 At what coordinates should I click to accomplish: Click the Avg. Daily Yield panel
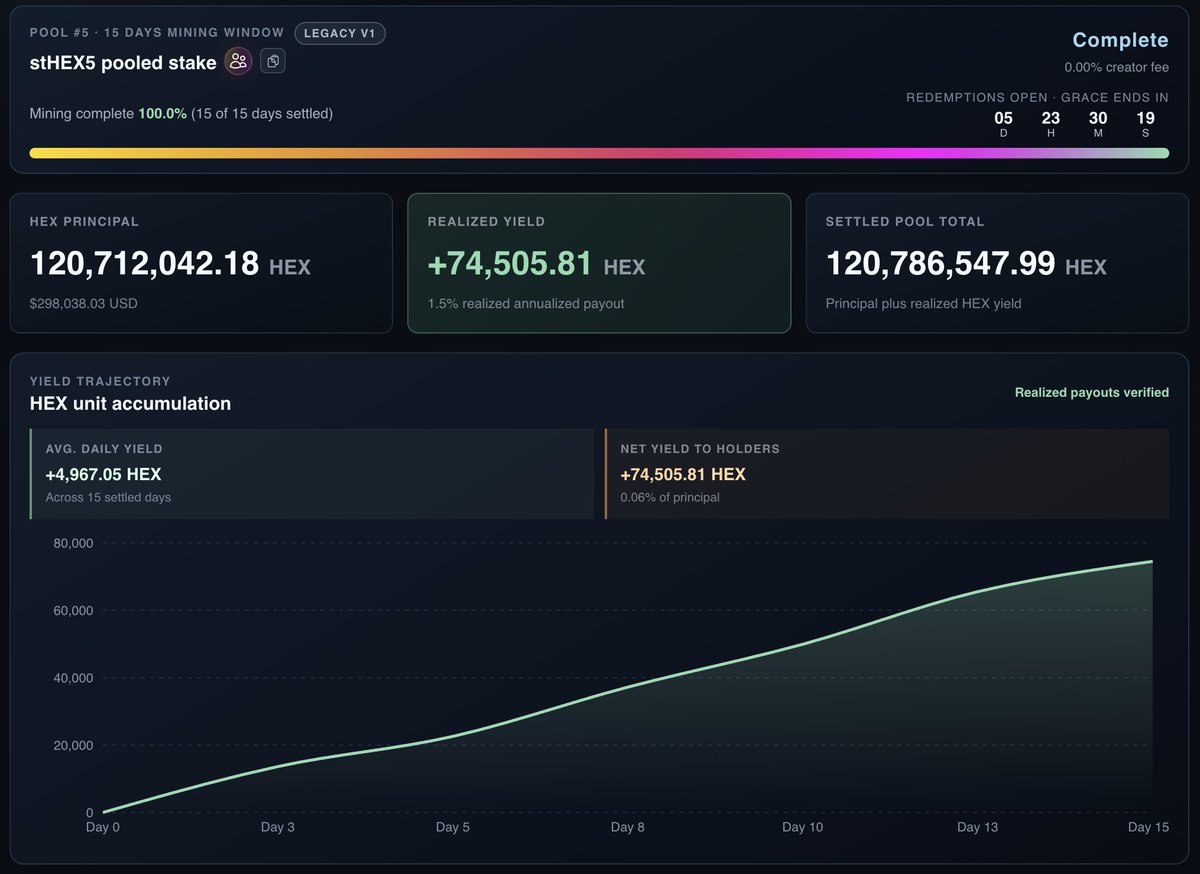click(312, 474)
